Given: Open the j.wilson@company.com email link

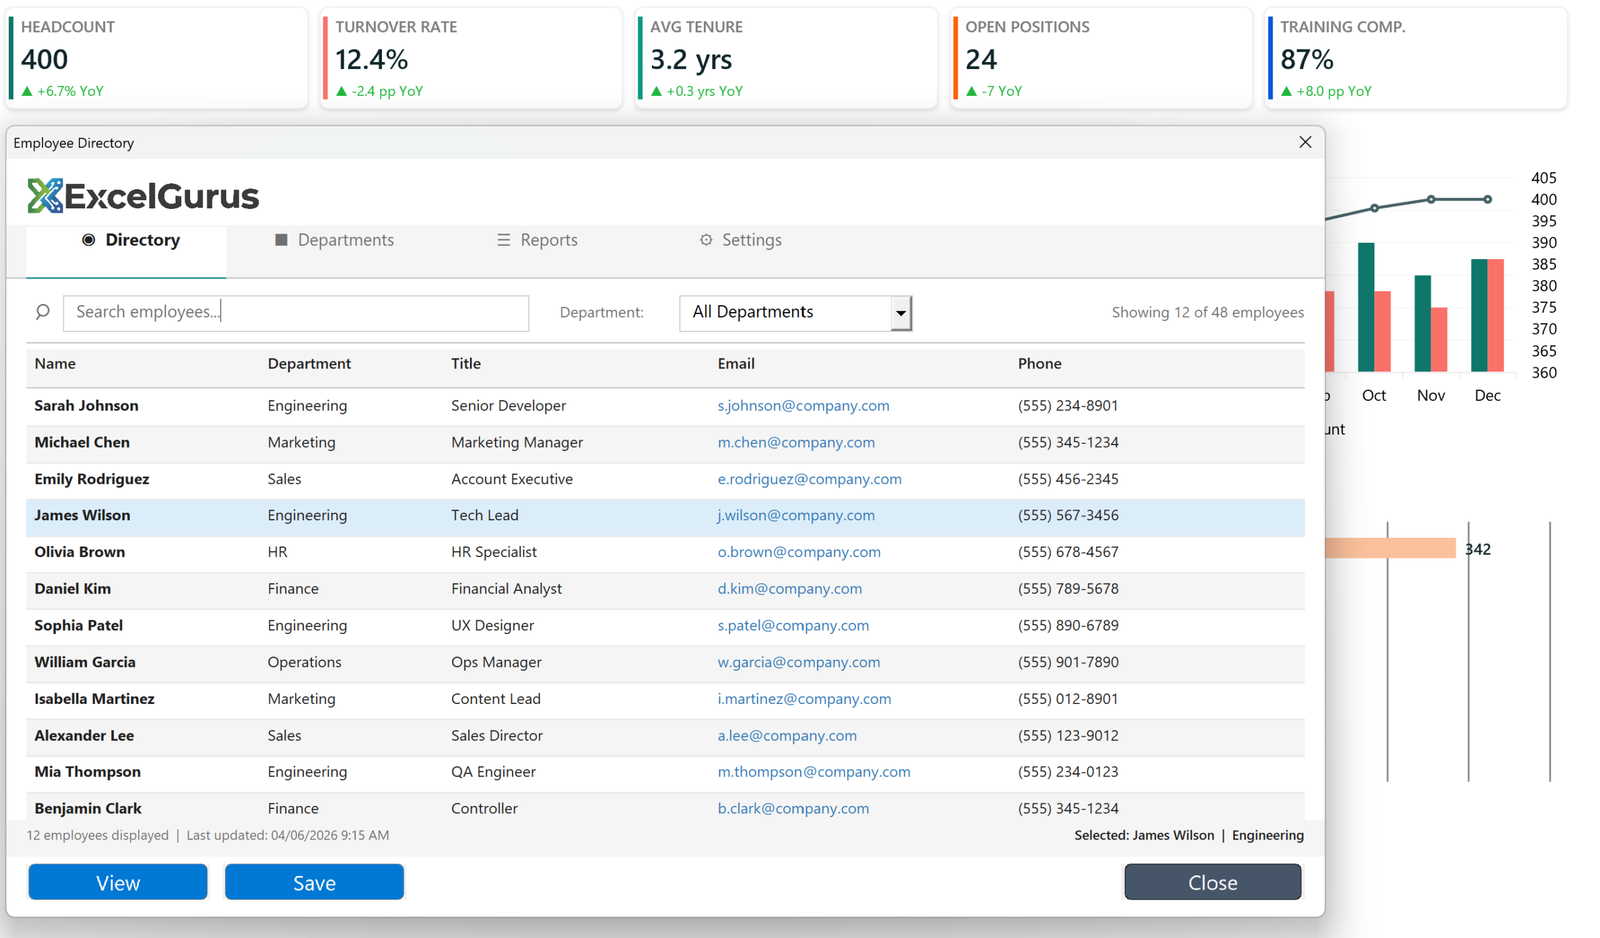Looking at the screenshot, I should tap(796, 515).
